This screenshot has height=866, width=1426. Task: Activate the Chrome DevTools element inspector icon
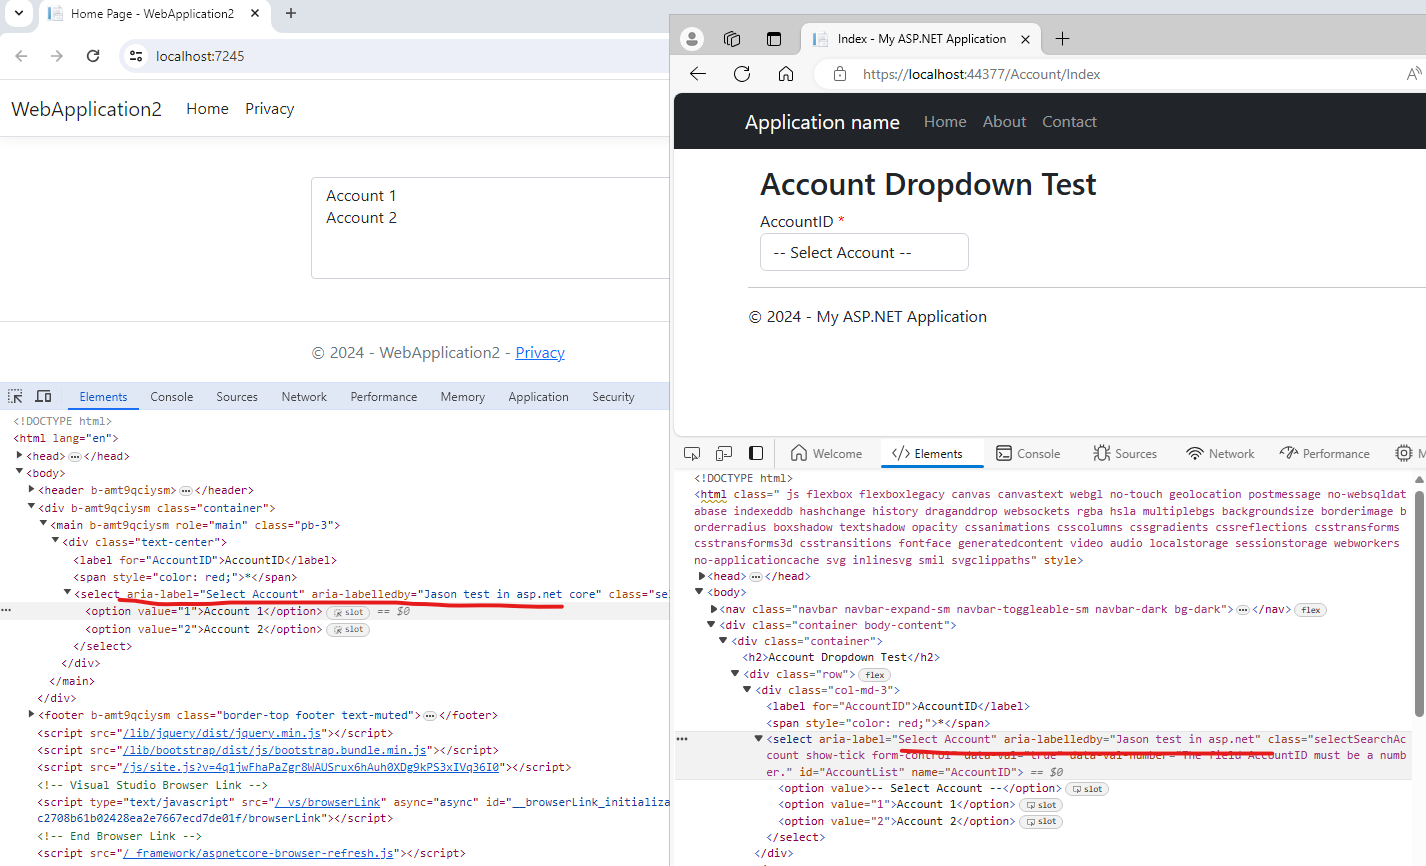[16, 396]
